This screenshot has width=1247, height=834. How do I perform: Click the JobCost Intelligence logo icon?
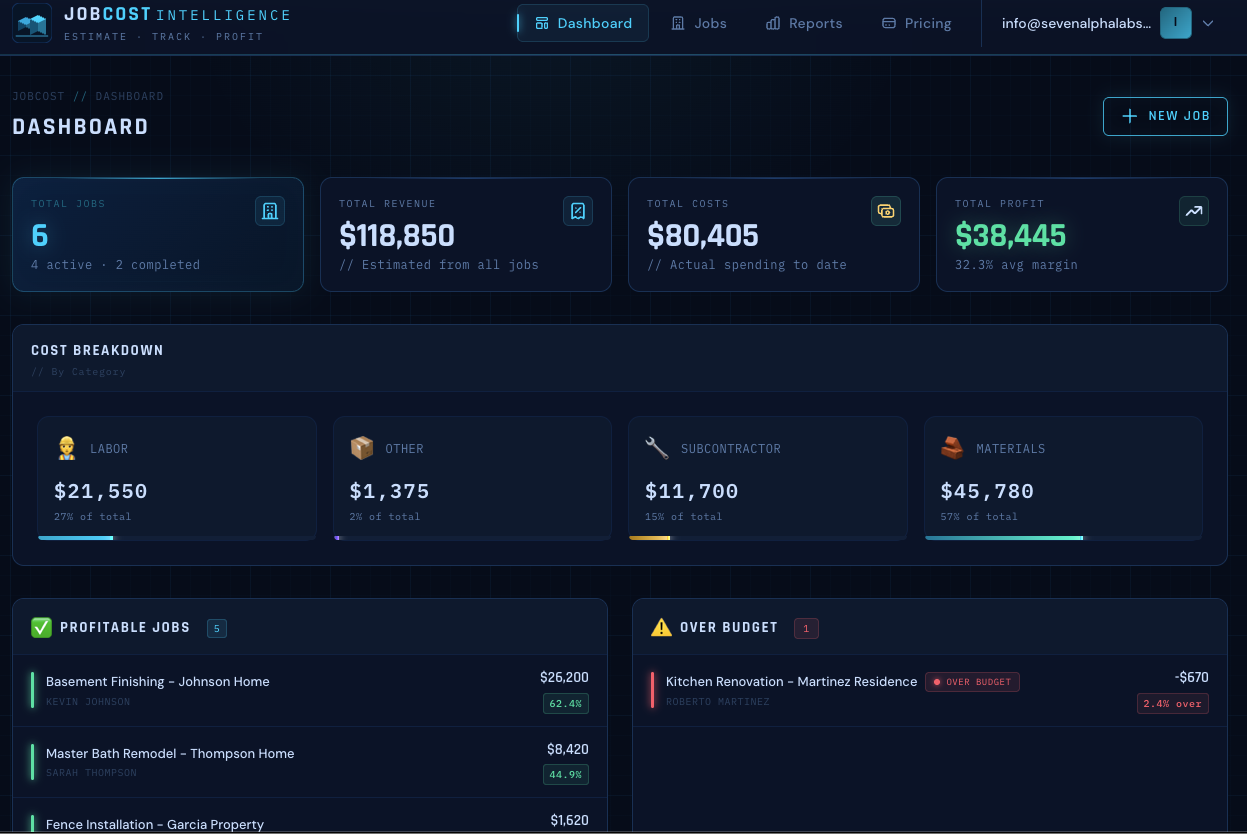(x=32, y=22)
